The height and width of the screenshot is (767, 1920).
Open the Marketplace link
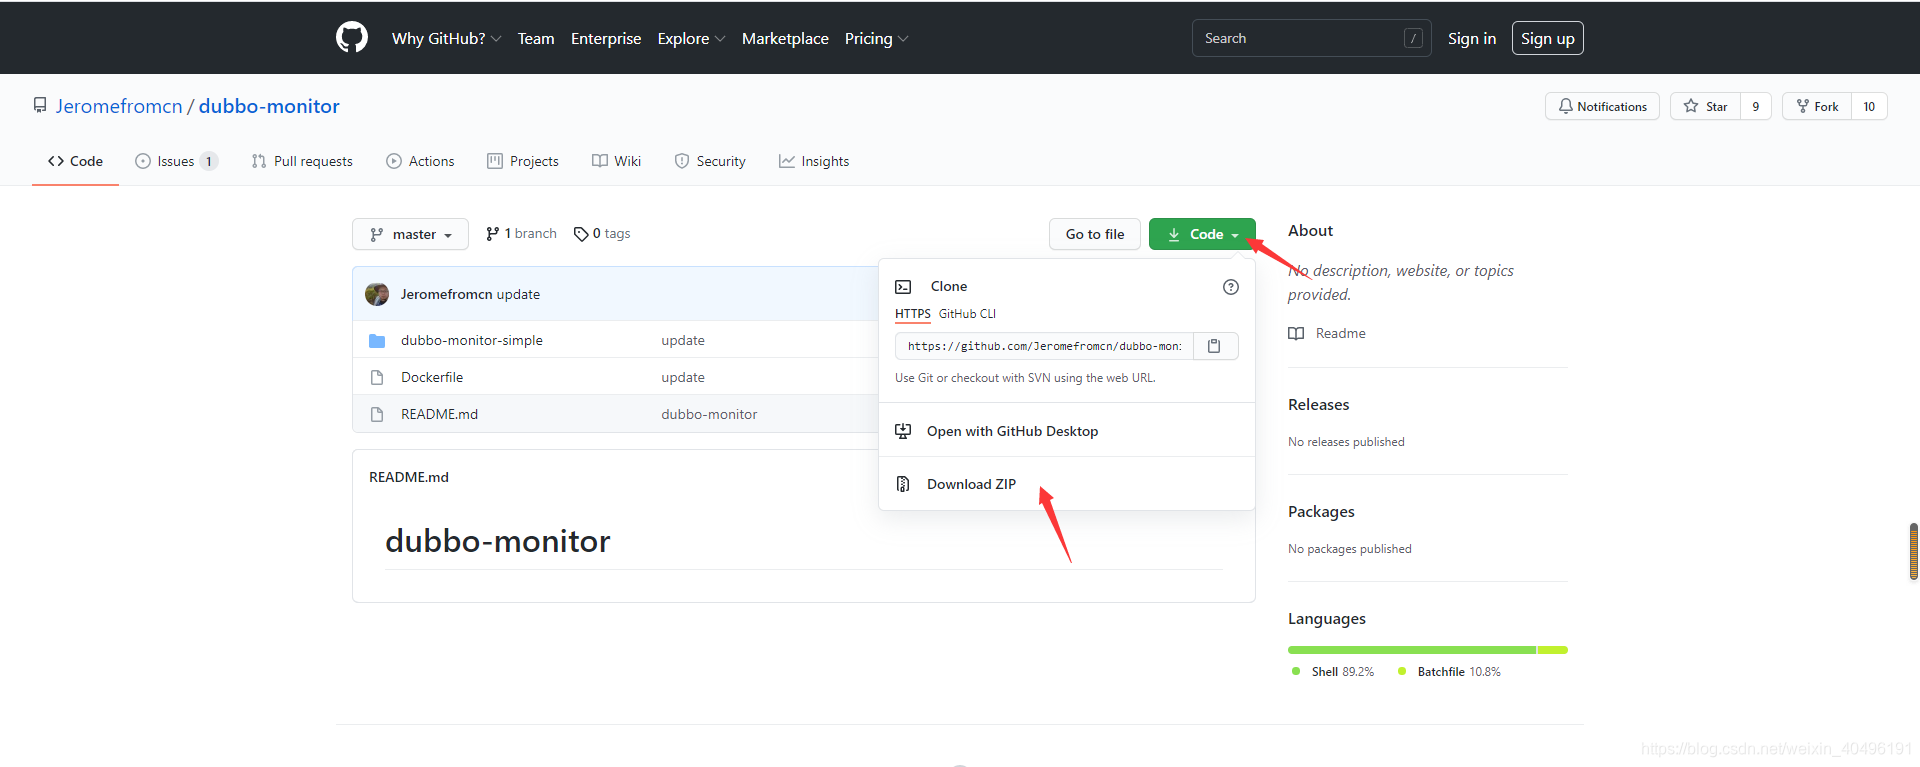coord(785,38)
